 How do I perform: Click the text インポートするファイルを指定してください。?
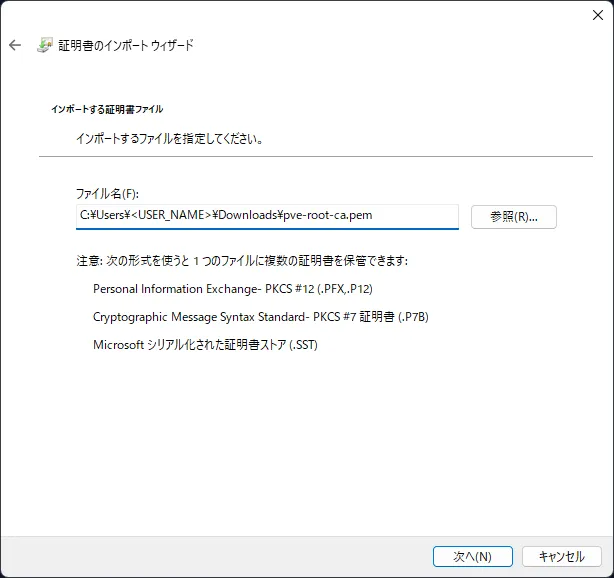pyautogui.click(x=170, y=139)
